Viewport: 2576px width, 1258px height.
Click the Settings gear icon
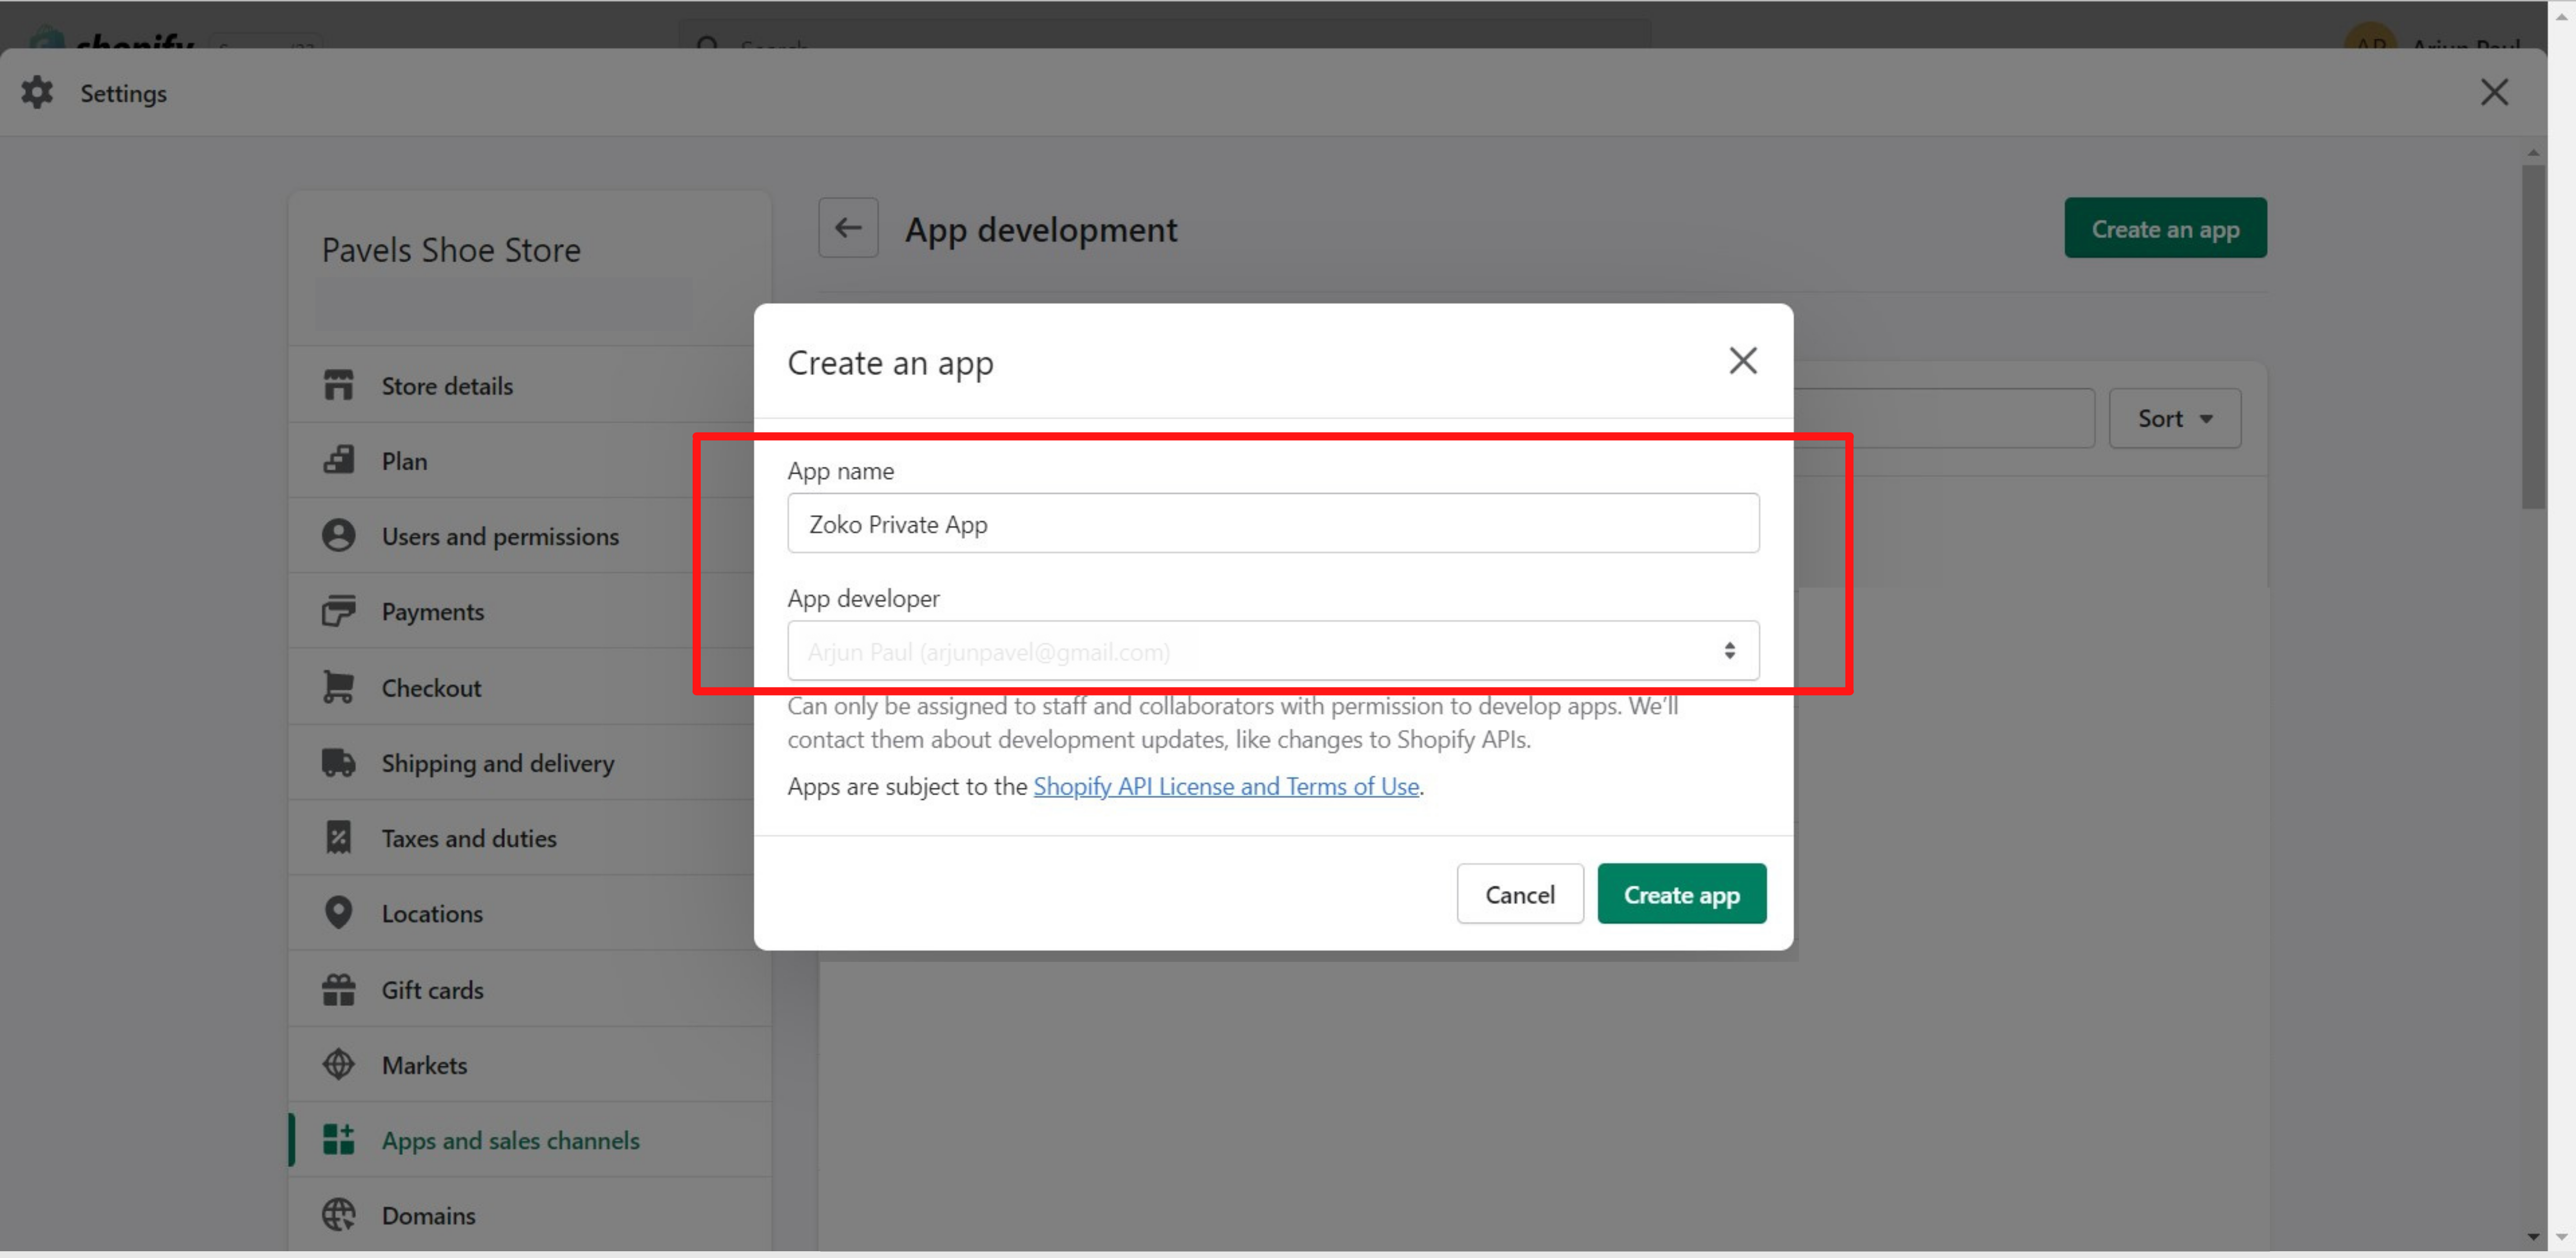tap(37, 92)
